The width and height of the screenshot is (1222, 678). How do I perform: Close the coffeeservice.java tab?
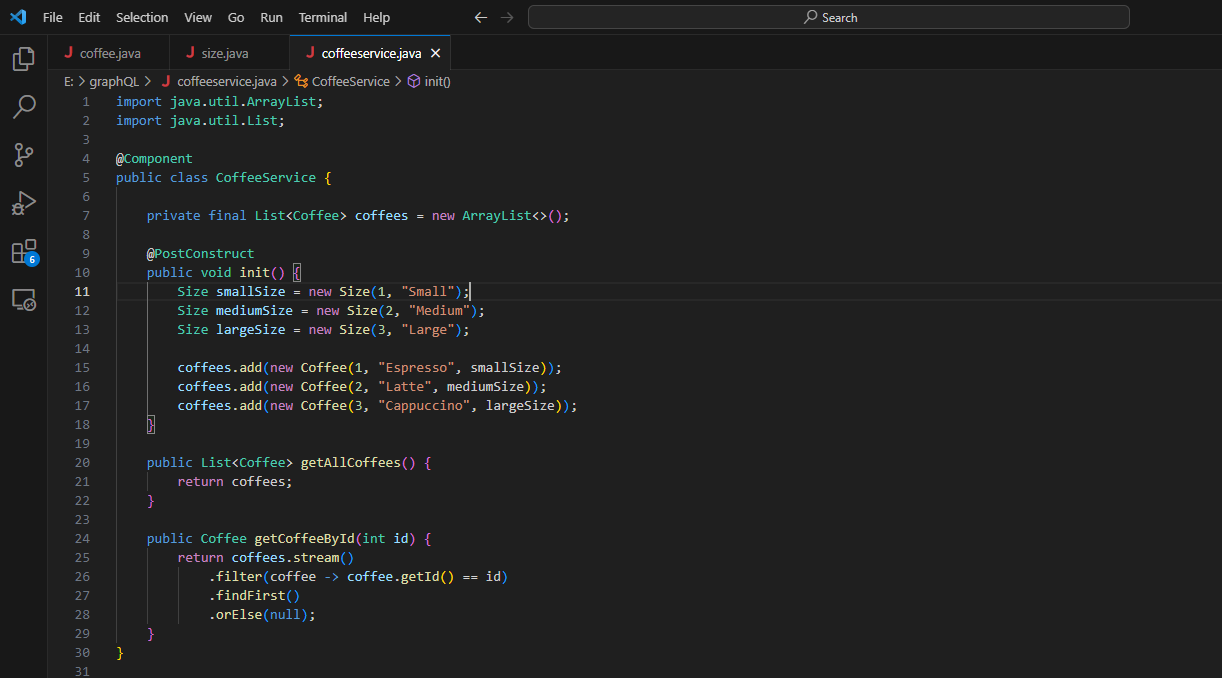(x=435, y=53)
